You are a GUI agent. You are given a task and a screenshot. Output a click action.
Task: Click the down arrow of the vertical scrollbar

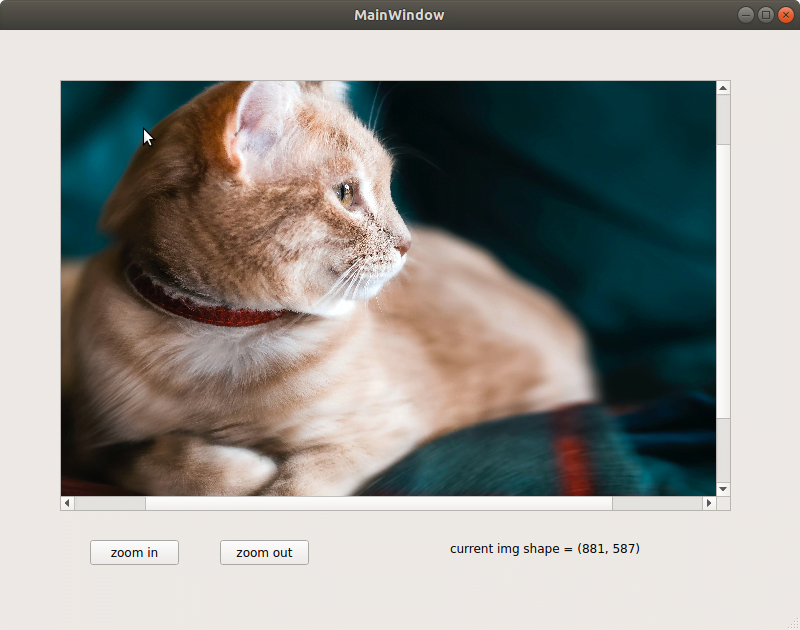point(721,490)
